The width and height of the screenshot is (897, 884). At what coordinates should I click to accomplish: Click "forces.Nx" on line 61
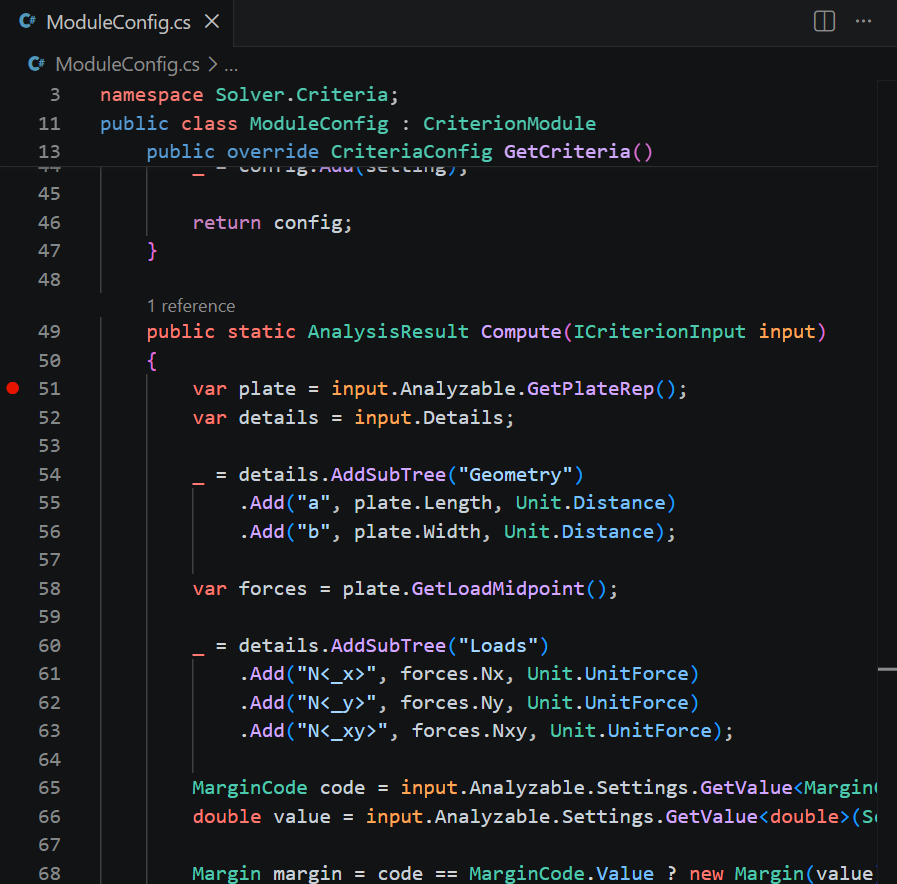tap(452, 674)
